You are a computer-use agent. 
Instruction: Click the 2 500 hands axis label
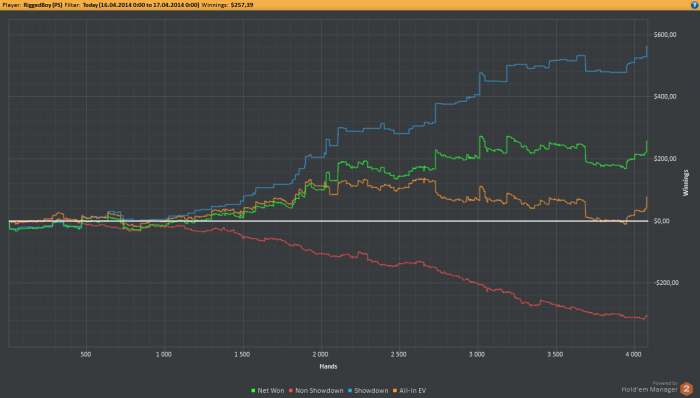pyautogui.click(x=398, y=354)
